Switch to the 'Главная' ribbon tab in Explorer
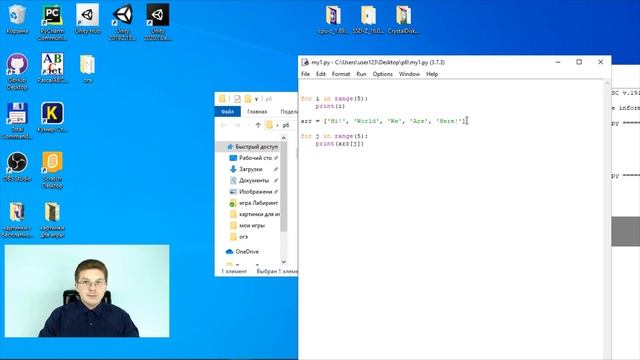This screenshot has height=360, width=640. pyautogui.click(x=257, y=111)
